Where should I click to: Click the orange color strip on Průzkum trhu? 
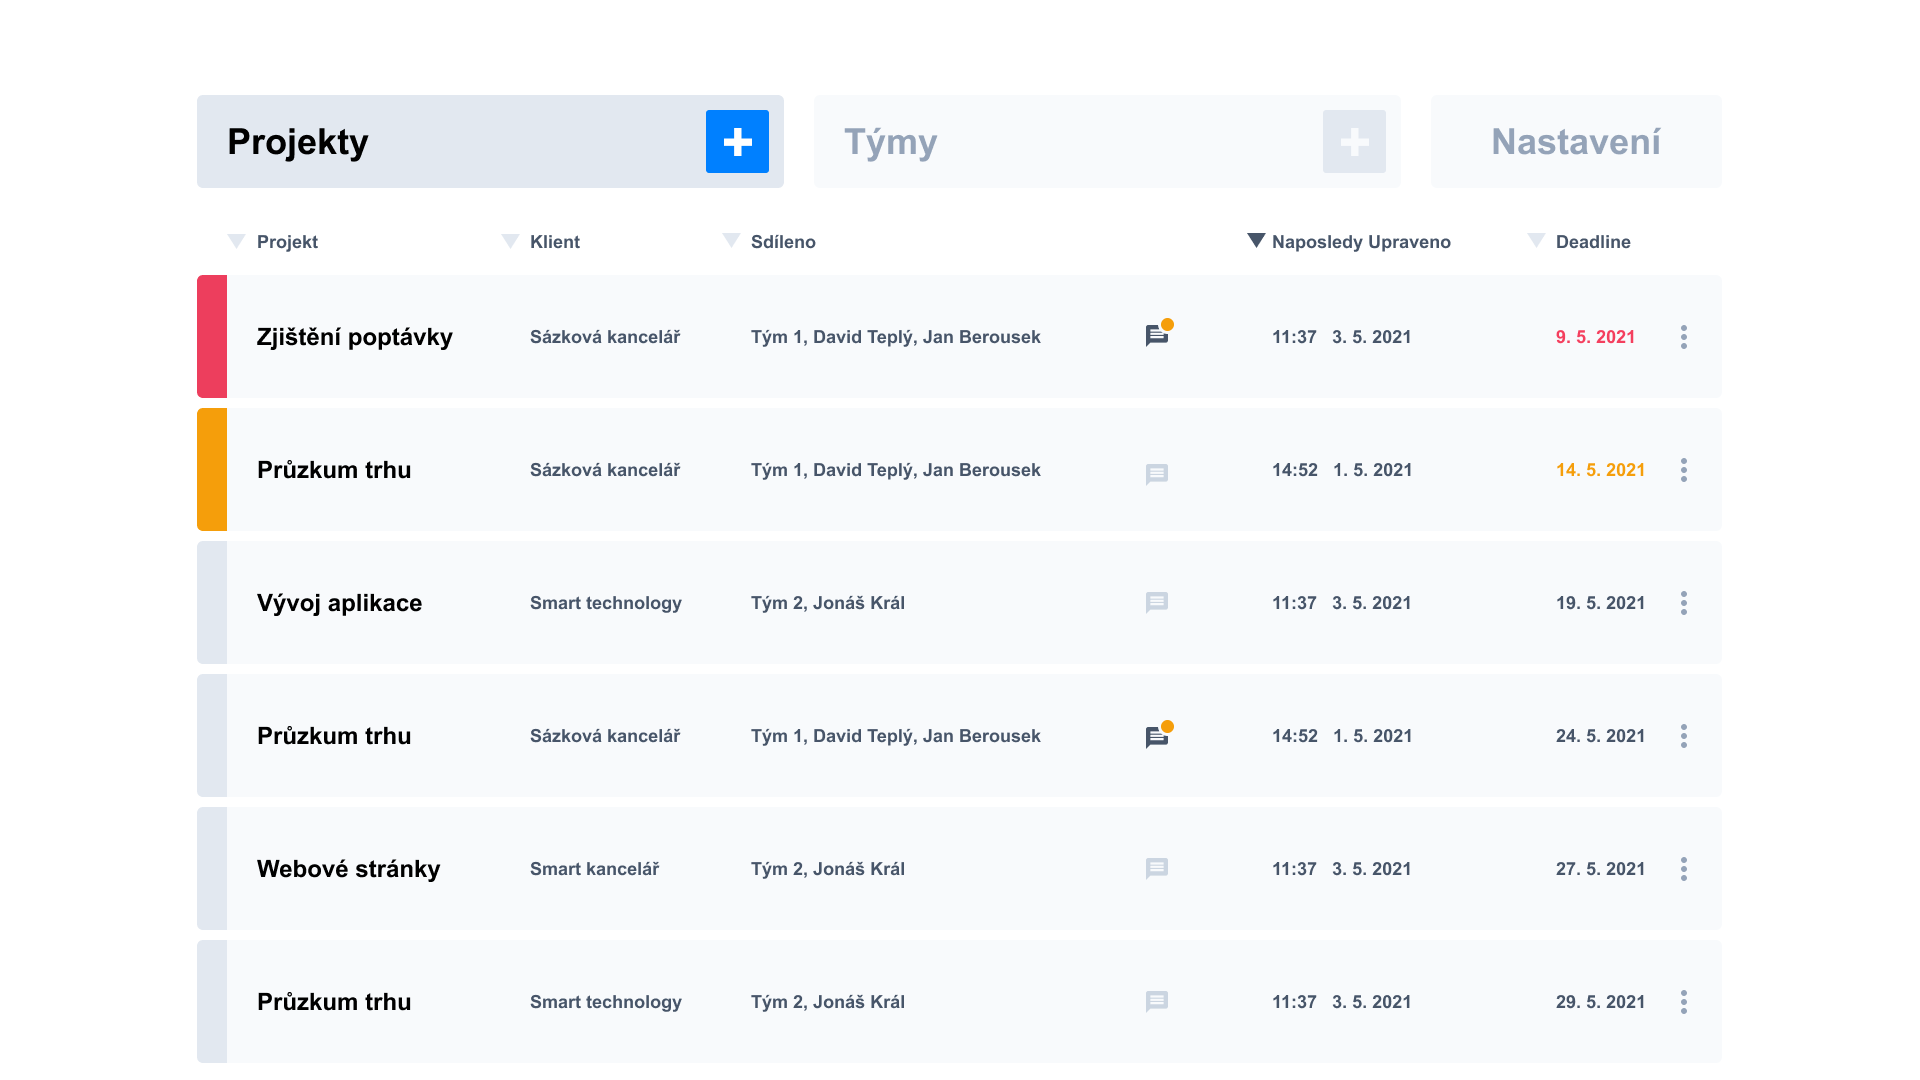[x=212, y=470]
